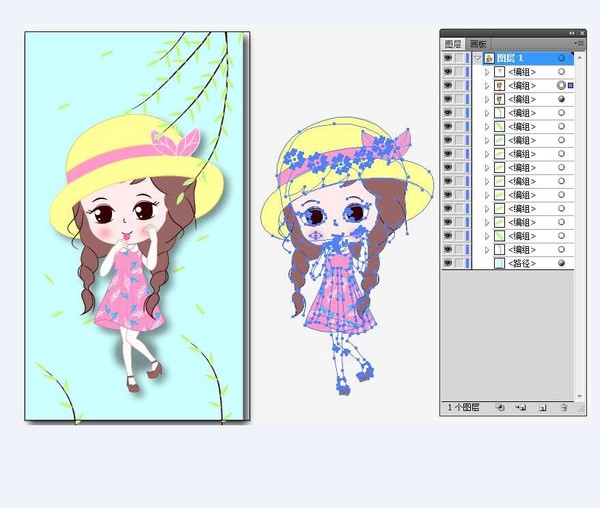Expand the second-to-last <编组> group

[487, 236]
